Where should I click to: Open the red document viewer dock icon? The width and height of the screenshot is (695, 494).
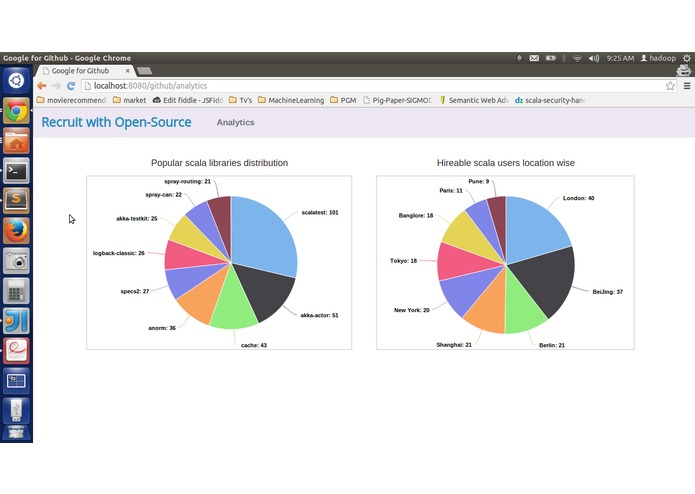[16, 351]
